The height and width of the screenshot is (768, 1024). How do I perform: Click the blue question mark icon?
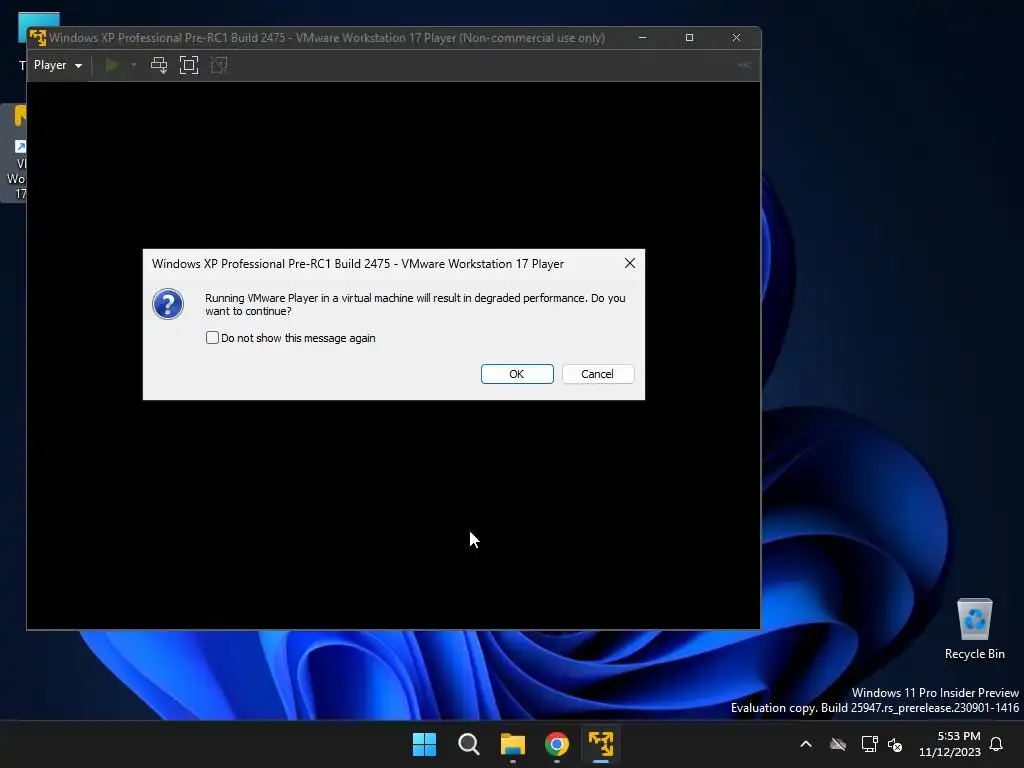(x=168, y=304)
